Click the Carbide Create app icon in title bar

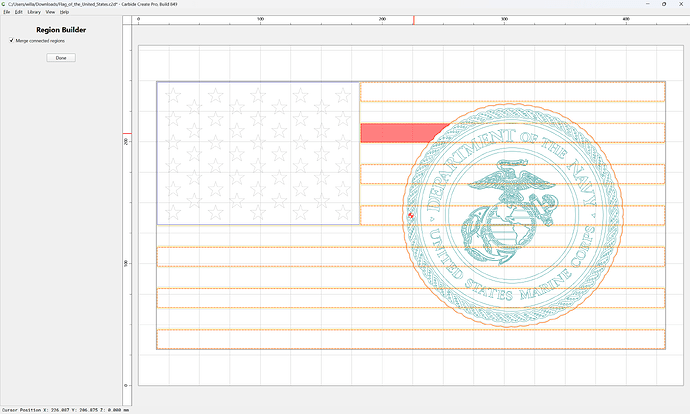point(4,4)
